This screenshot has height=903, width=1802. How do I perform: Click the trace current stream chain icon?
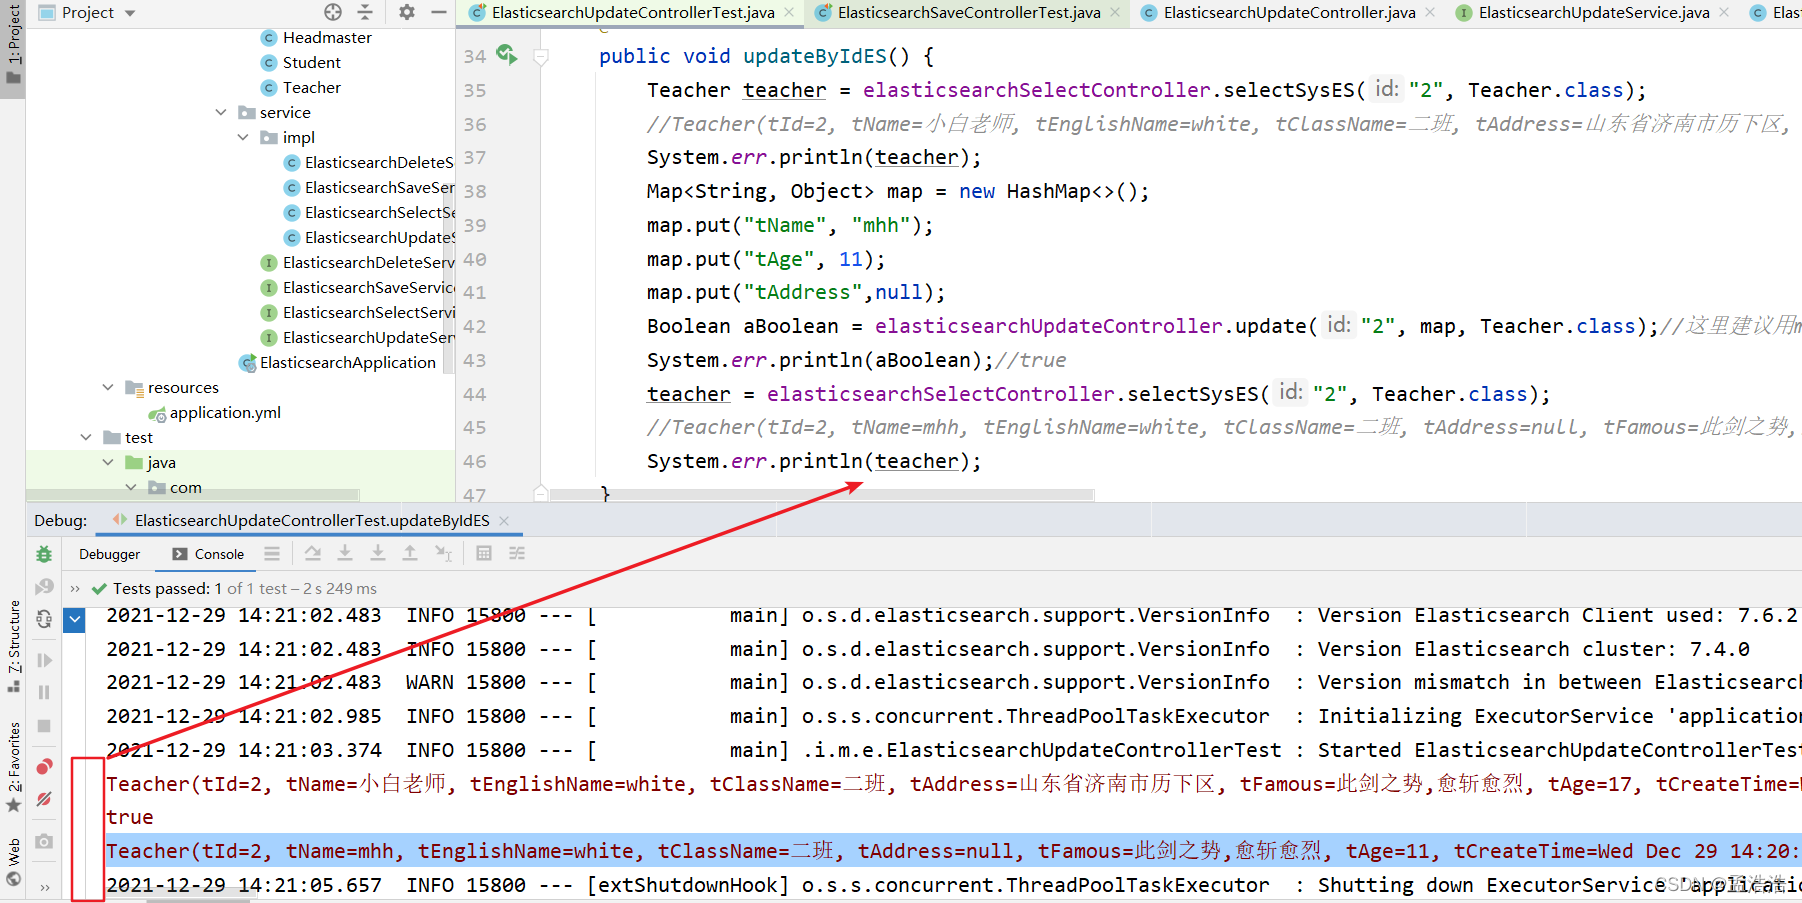[517, 553]
